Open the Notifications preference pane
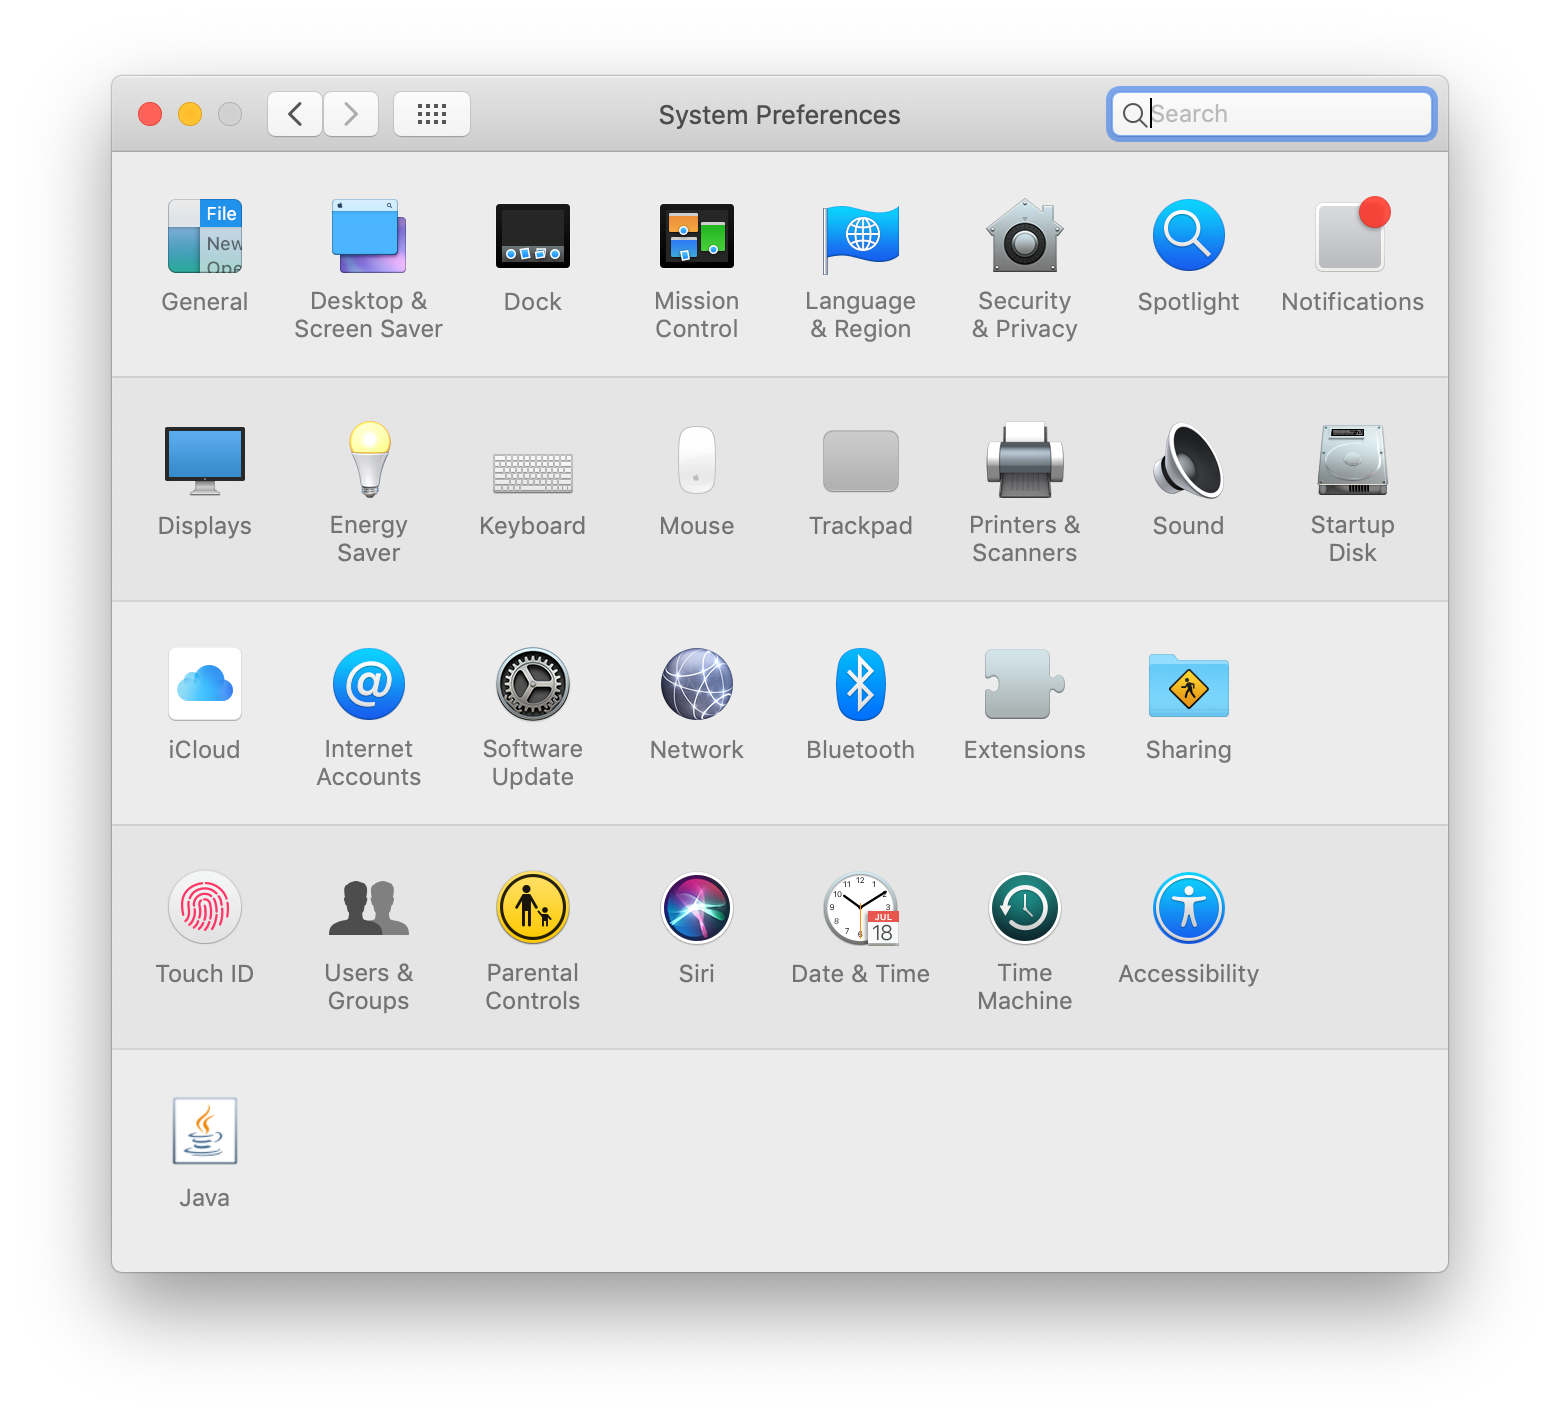The image size is (1560, 1420). click(1351, 236)
